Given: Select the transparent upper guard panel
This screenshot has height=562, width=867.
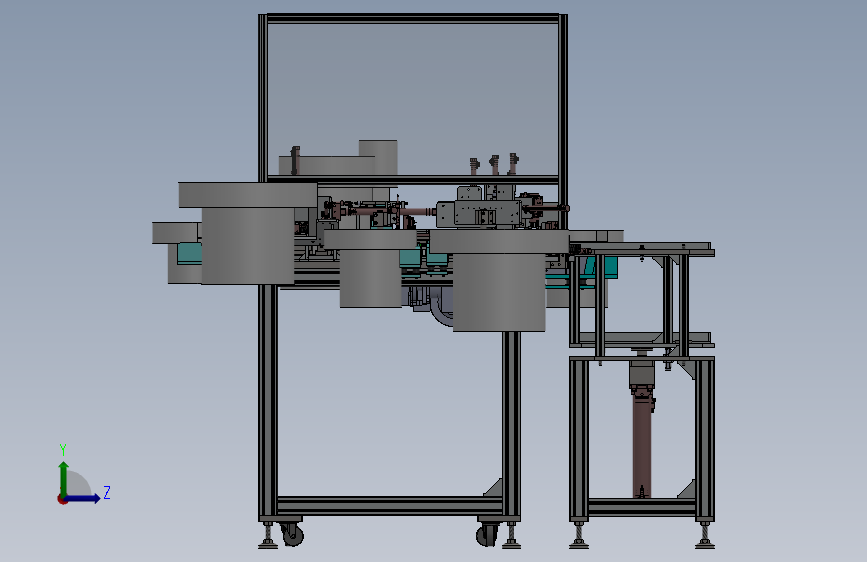Looking at the screenshot, I should pos(412,100).
